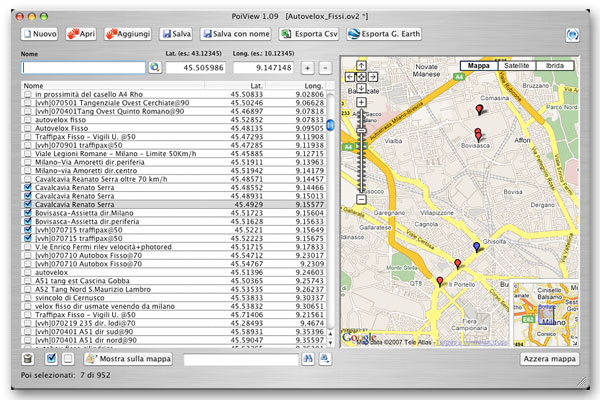This screenshot has width=600, height=400.
Task: Click the find-next icon right of binoculars
Action: (x=325, y=359)
